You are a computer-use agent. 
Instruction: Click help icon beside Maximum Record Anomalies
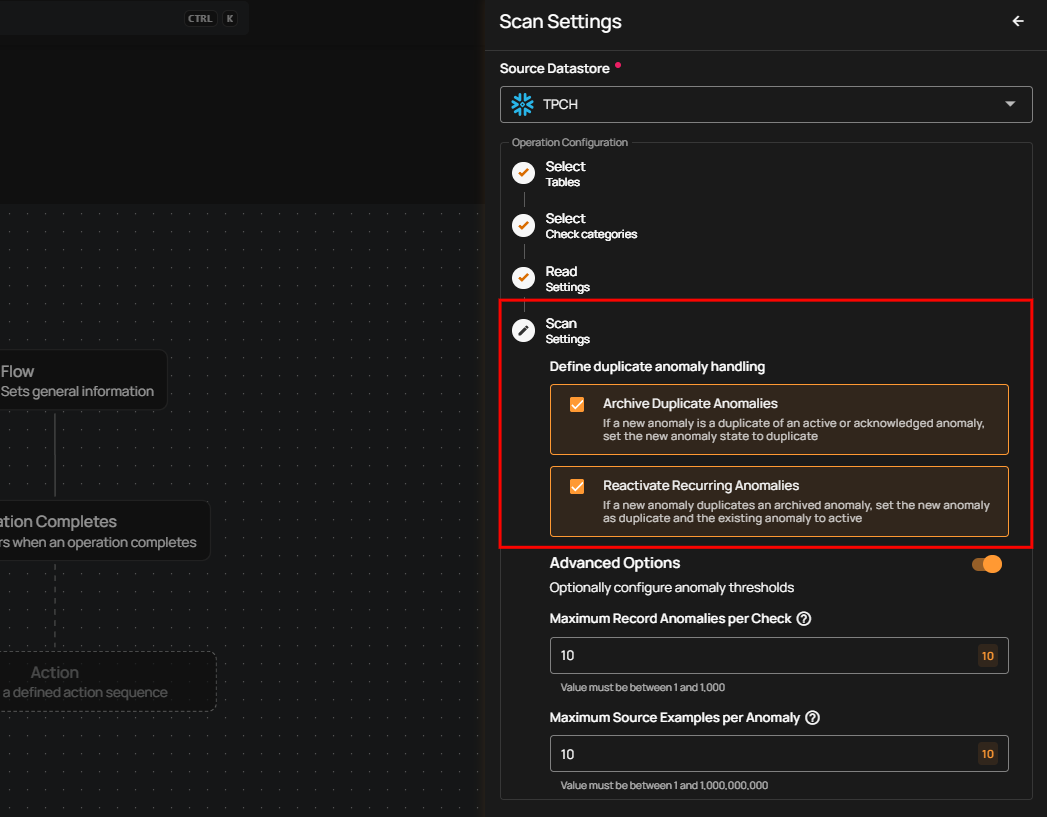[804, 619]
